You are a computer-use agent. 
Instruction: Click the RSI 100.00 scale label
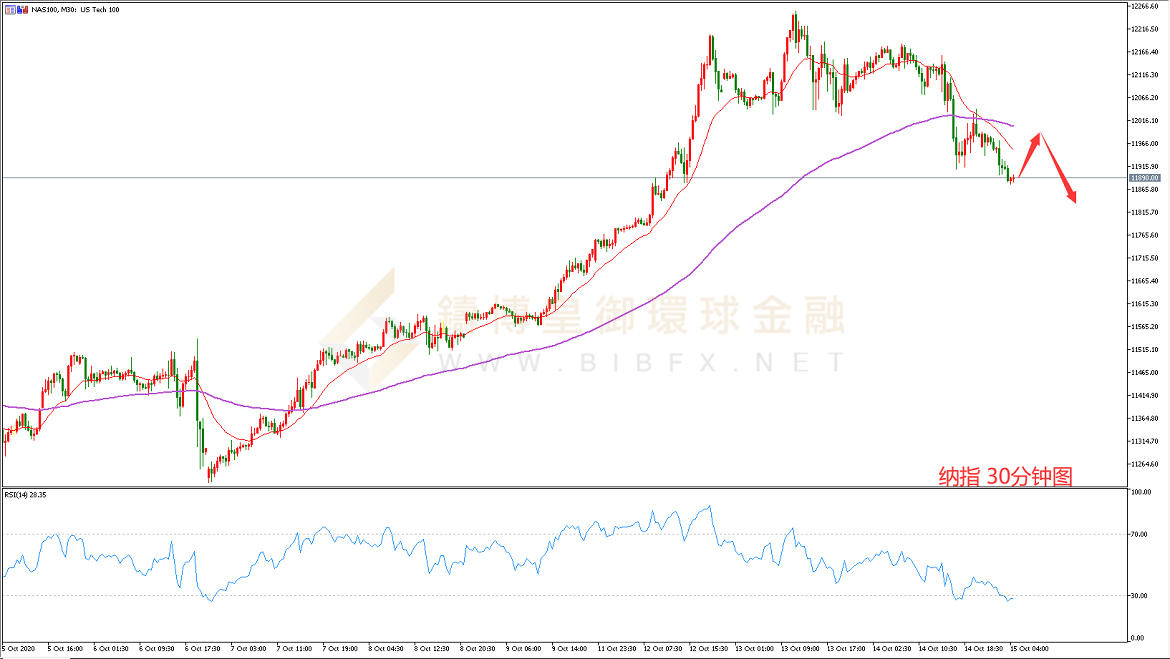(1140, 493)
